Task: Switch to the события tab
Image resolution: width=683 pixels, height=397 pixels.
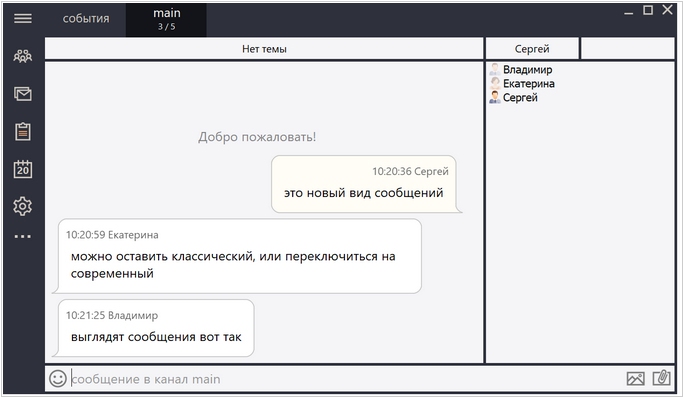Action: pyautogui.click(x=86, y=18)
